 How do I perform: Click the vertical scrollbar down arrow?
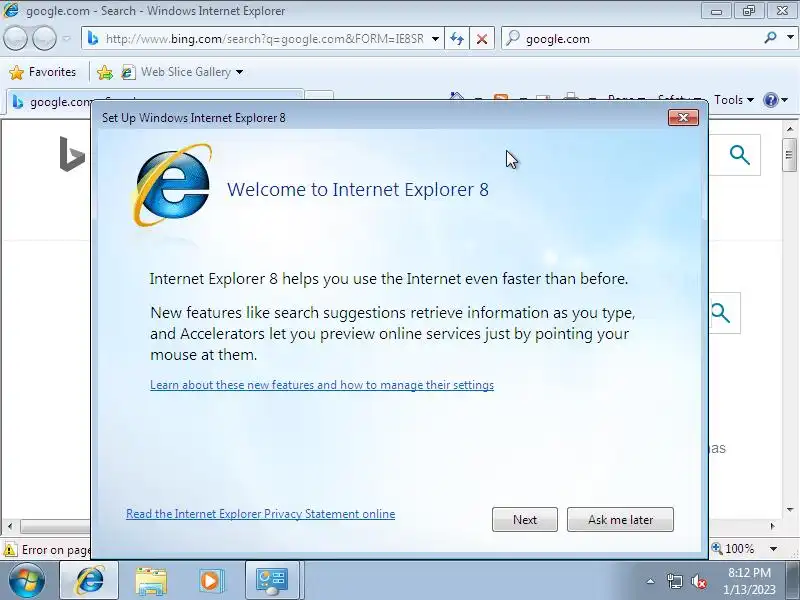790,509
